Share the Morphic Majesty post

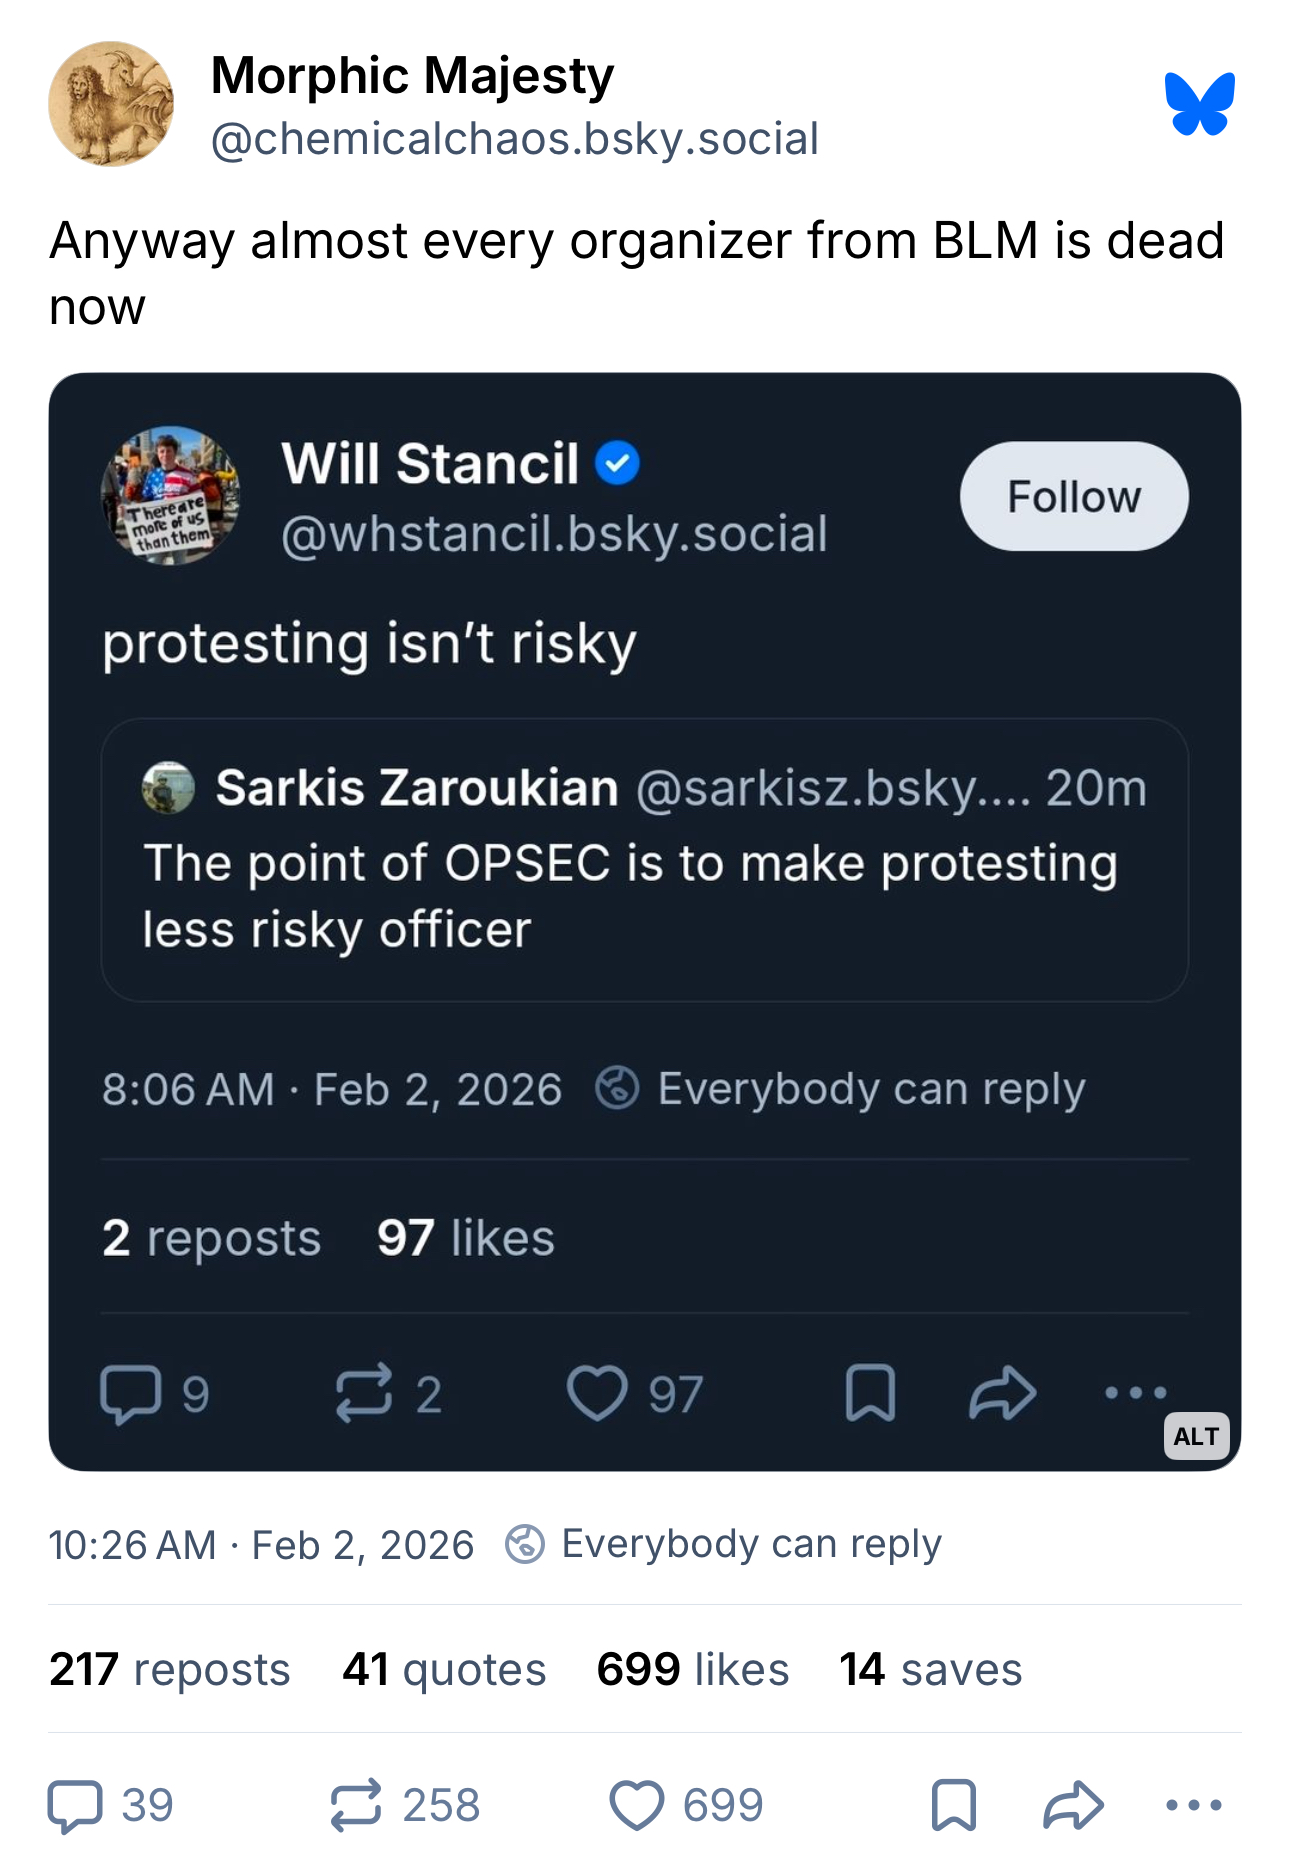(1073, 1806)
